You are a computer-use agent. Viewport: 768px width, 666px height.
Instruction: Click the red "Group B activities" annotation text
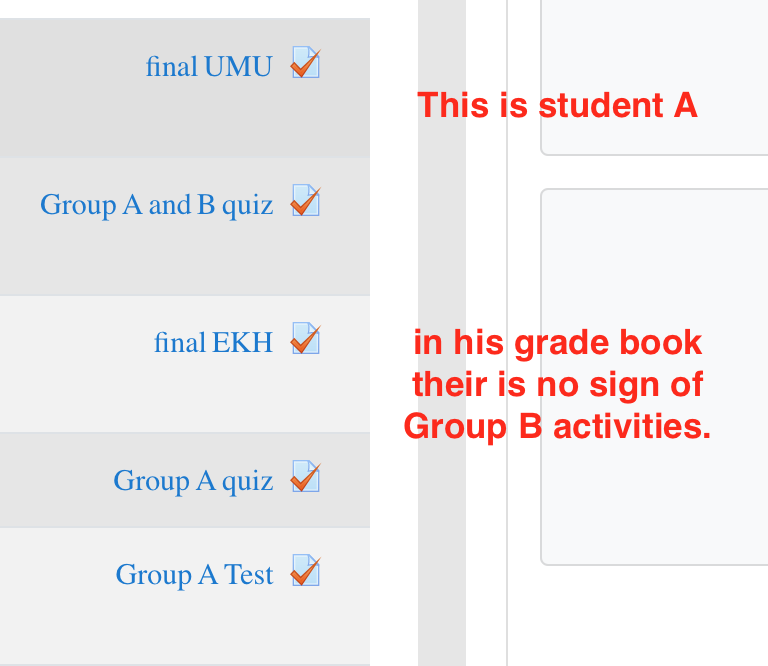click(x=557, y=427)
